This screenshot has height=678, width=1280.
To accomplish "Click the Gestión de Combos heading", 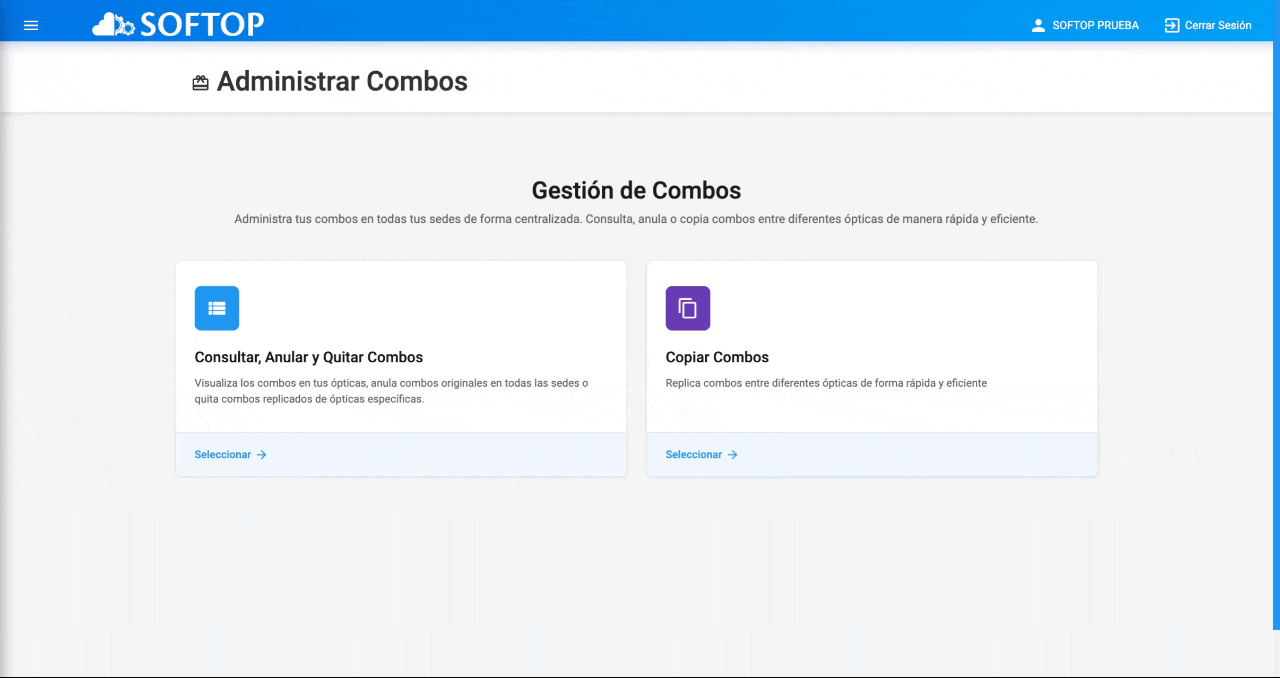I will pyautogui.click(x=637, y=190).
